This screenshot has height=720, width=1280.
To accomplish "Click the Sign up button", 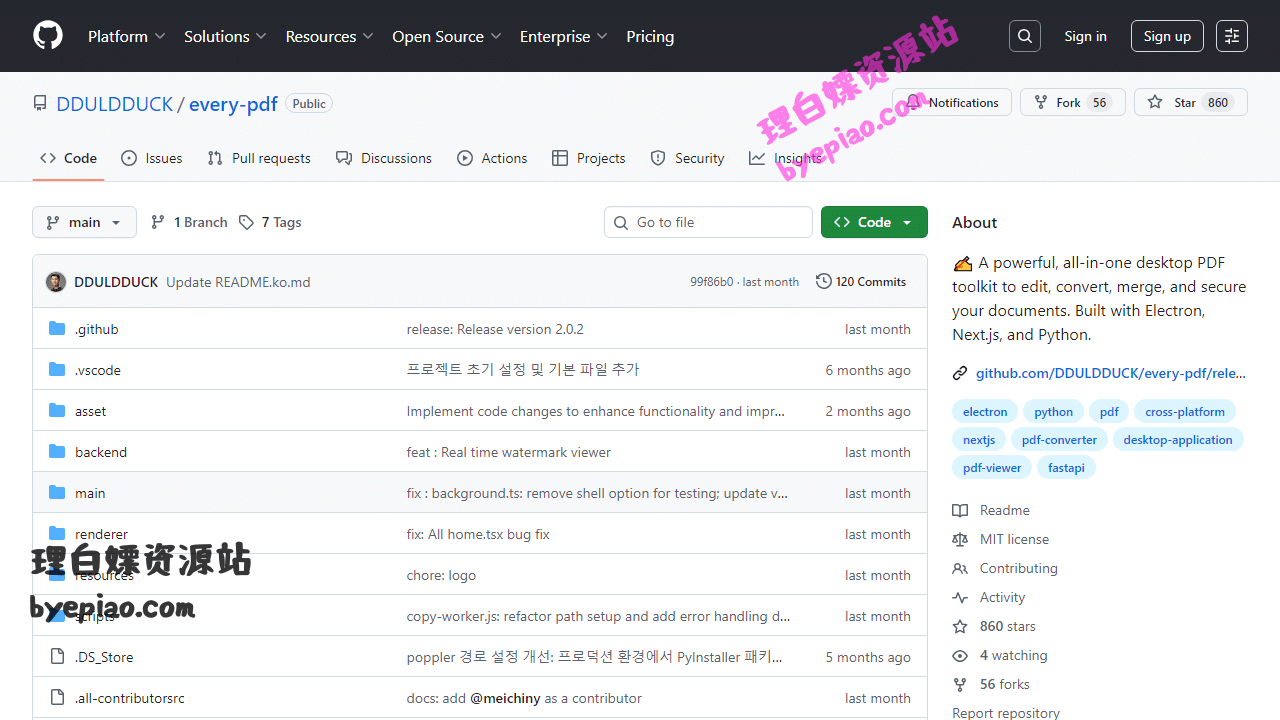I will (x=1167, y=36).
